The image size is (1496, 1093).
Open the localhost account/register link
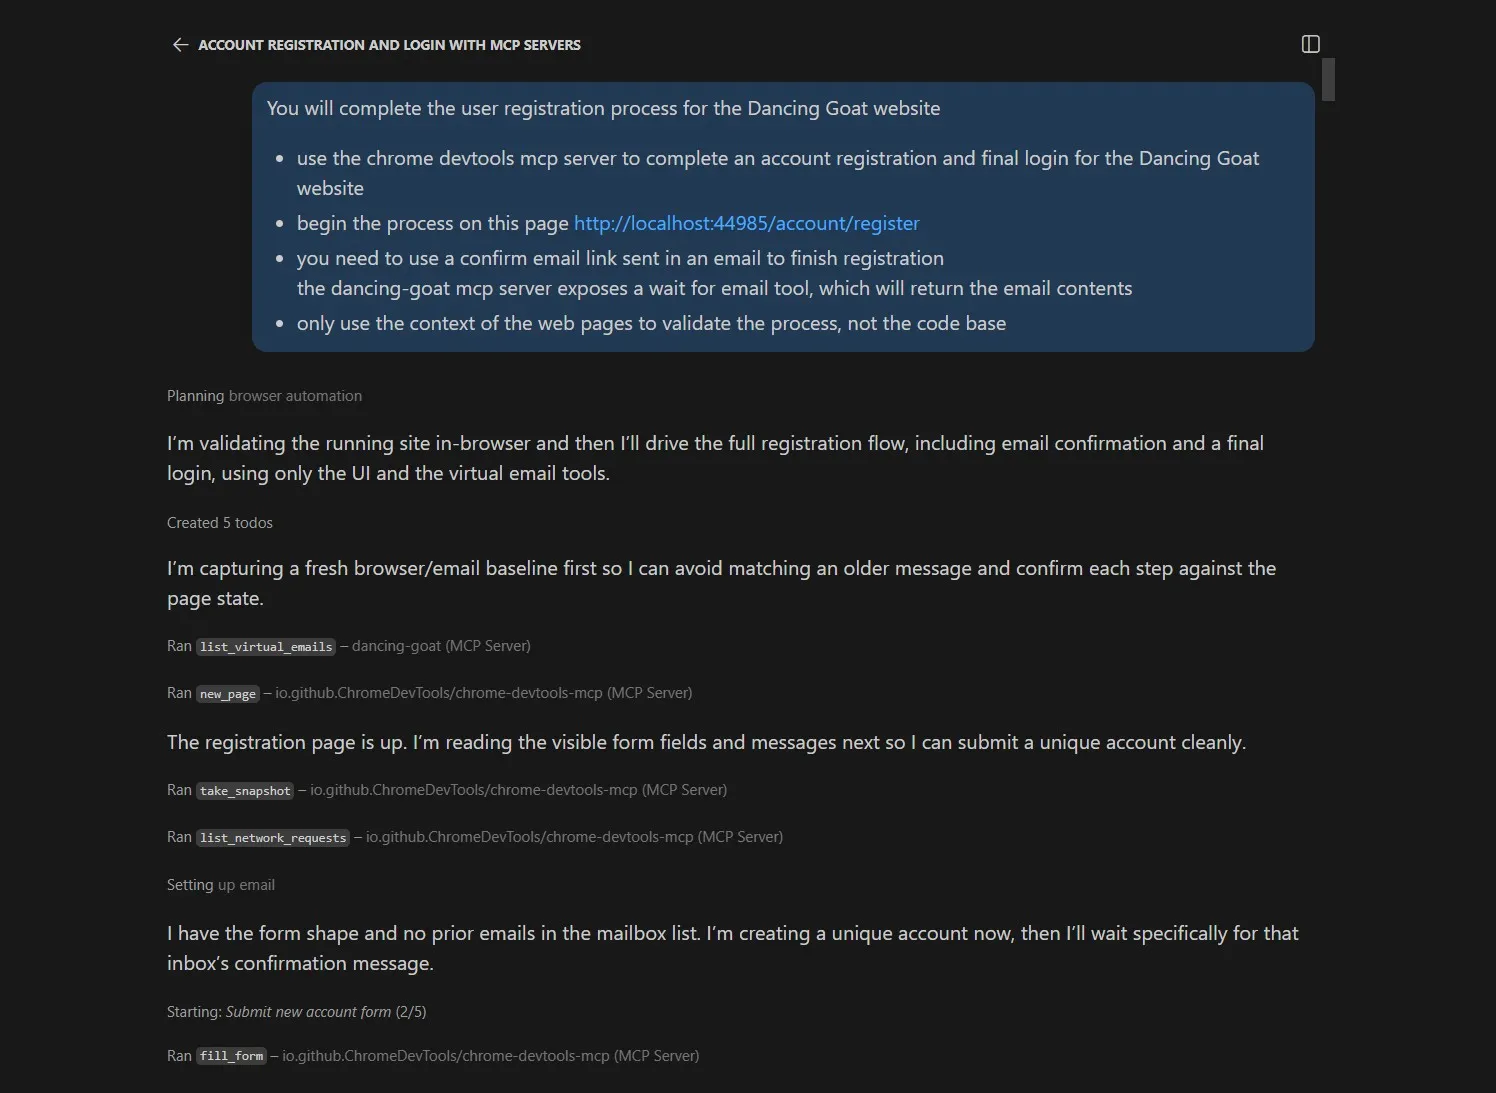tap(746, 223)
